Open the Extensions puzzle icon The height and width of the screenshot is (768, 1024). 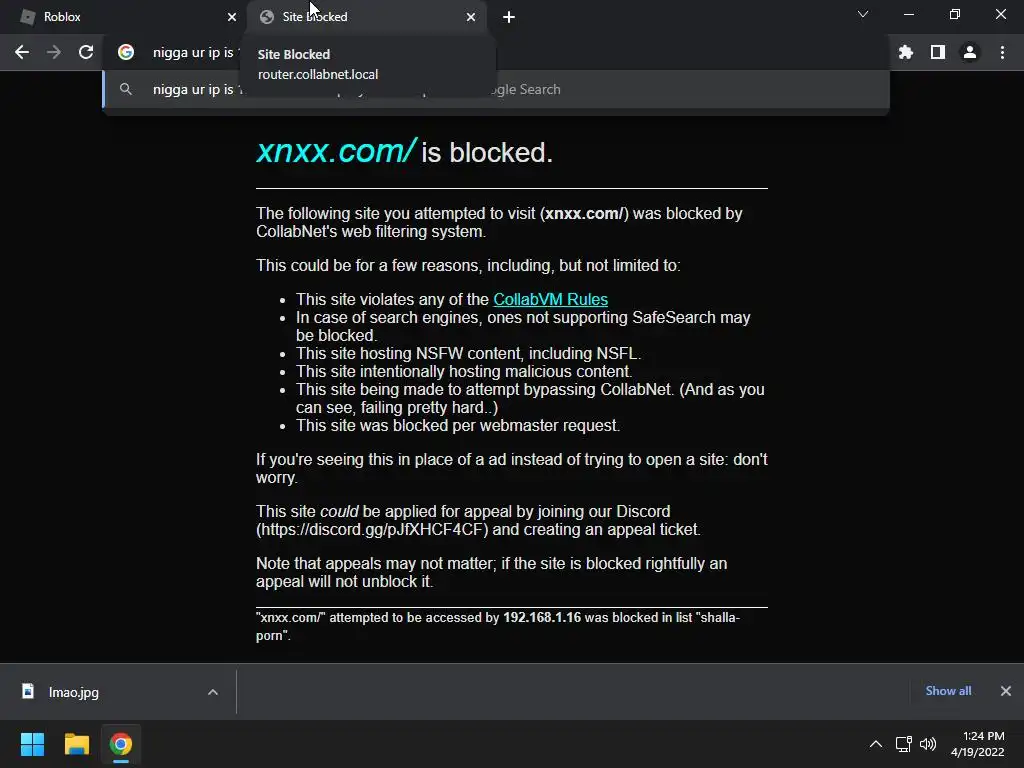905,52
